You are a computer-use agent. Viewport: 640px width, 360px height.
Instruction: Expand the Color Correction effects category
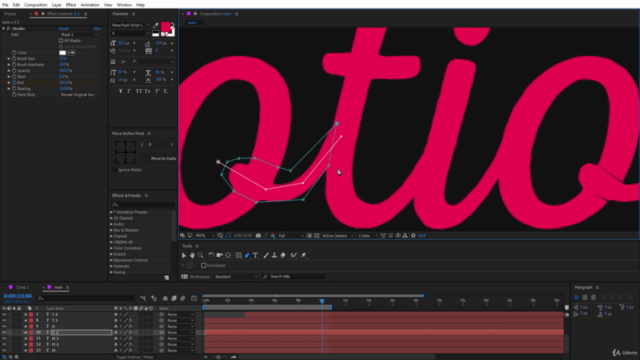click(111, 248)
